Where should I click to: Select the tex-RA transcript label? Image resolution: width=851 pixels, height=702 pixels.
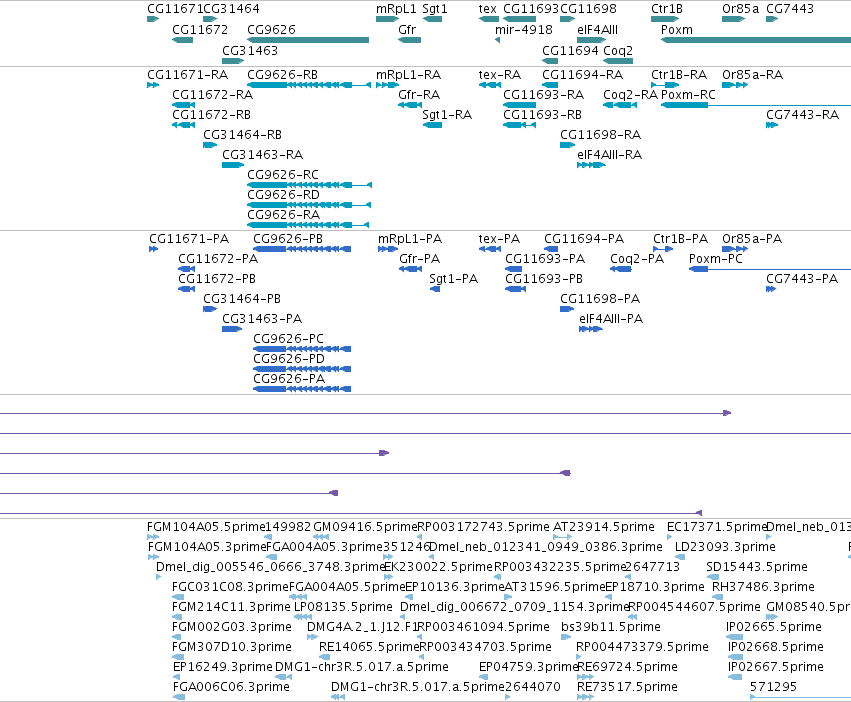pyautogui.click(x=500, y=75)
